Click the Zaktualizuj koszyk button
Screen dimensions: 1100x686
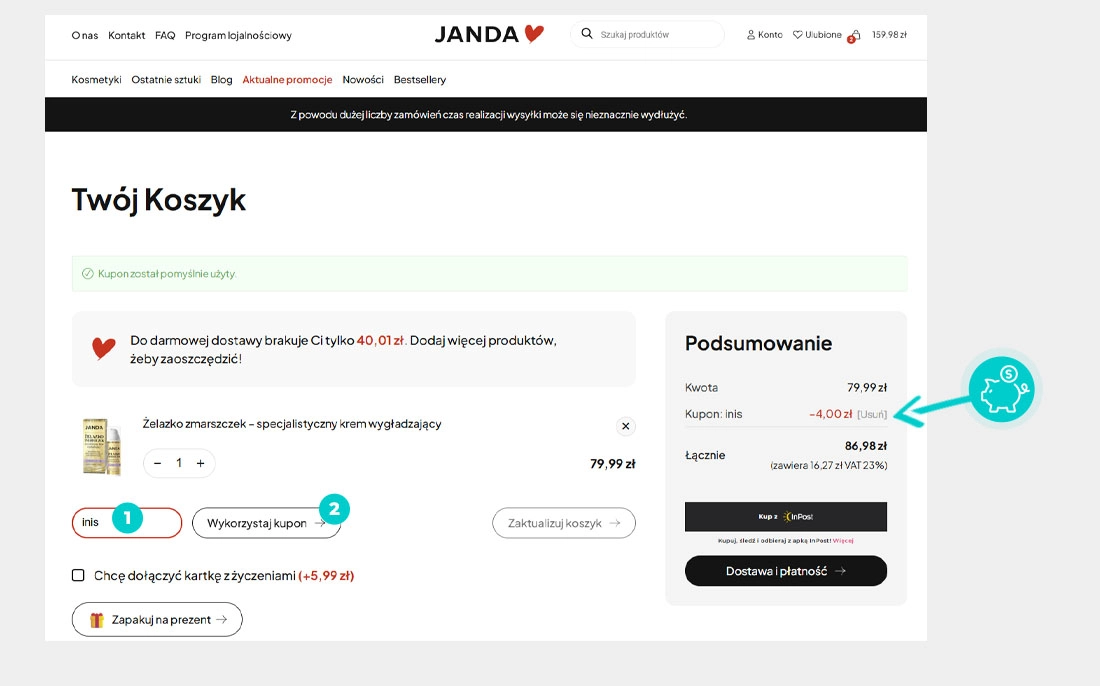point(564,523)
